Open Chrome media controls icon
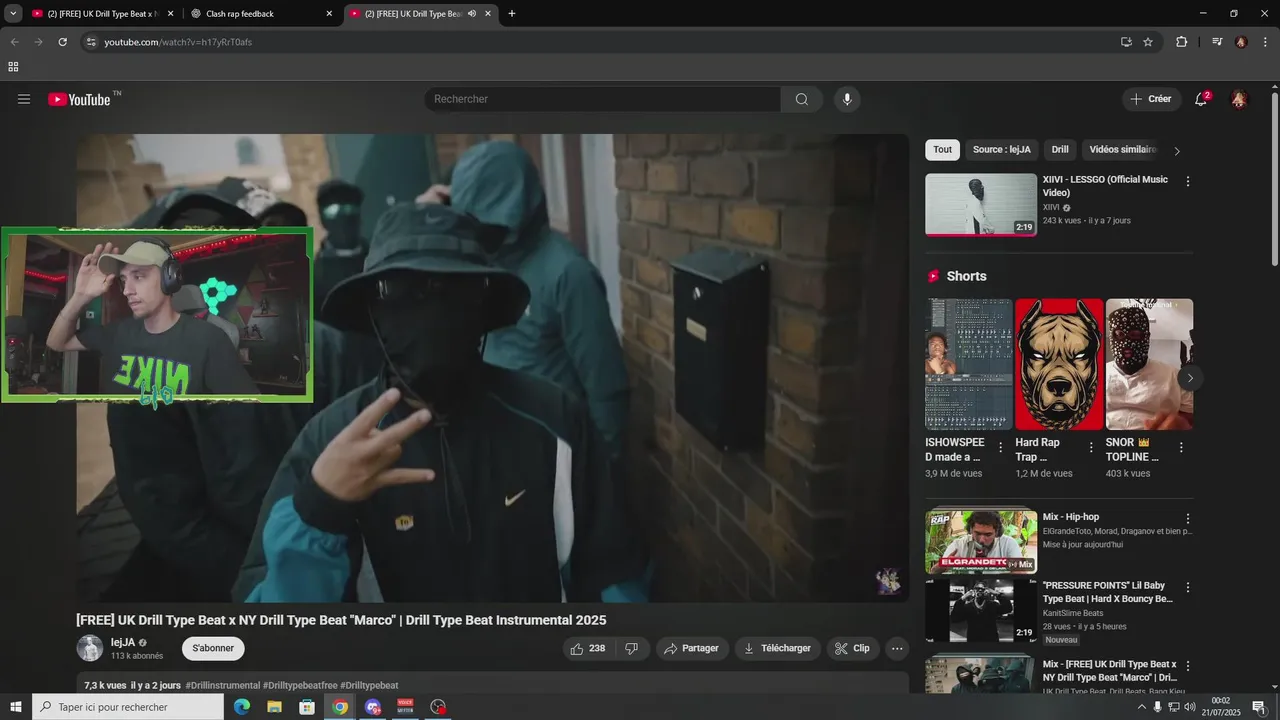Screen dimensions: 1280x720 pos(1217,42)
